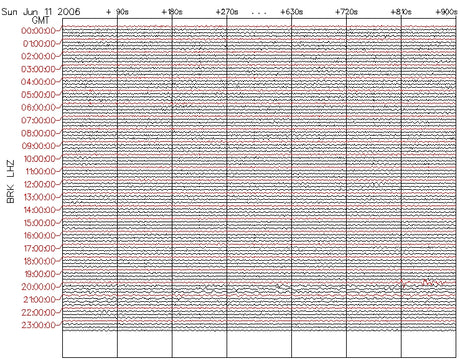Click the Sun Jun 11 2006 date heading
Image resolution: width=460 pixels, height=361 pixels.
(x=41, y=12)
